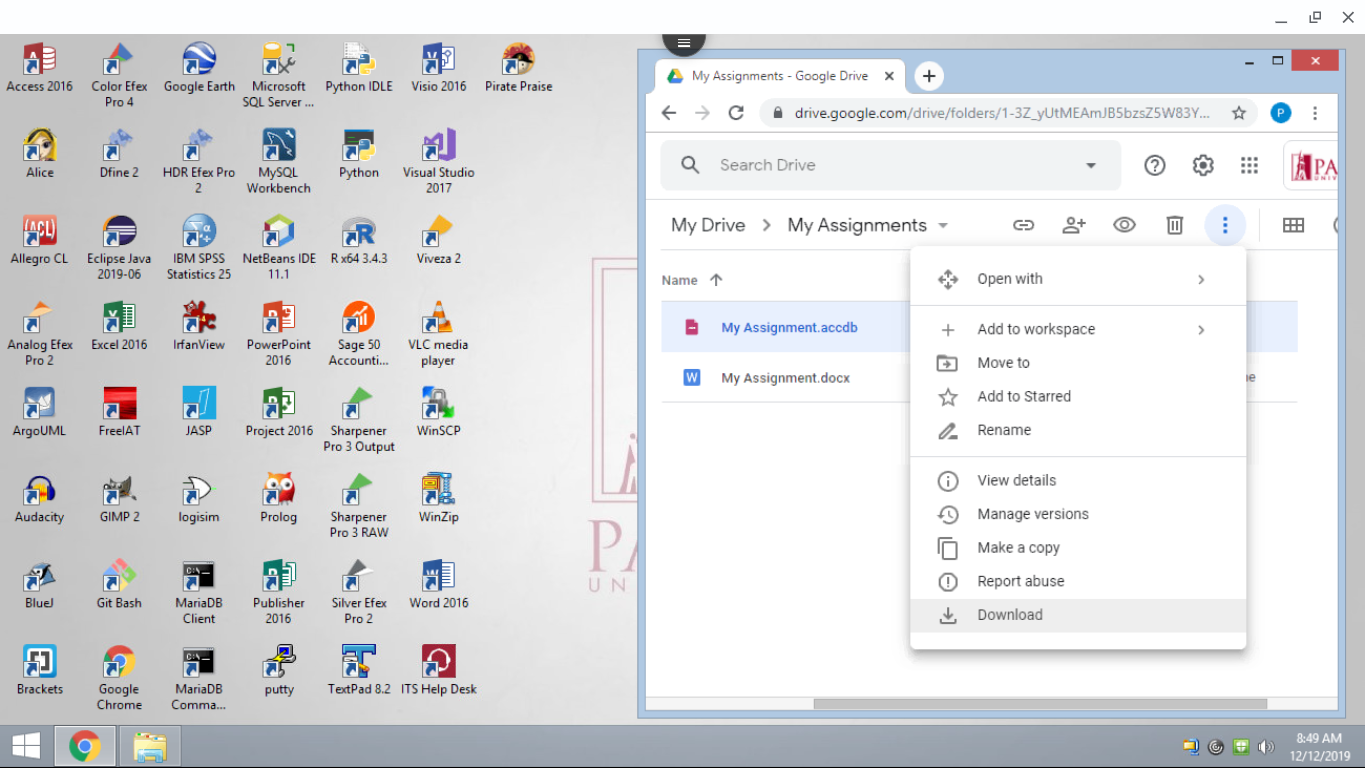Open Windows Start button
1365x768 pixels.
[26, 746]
